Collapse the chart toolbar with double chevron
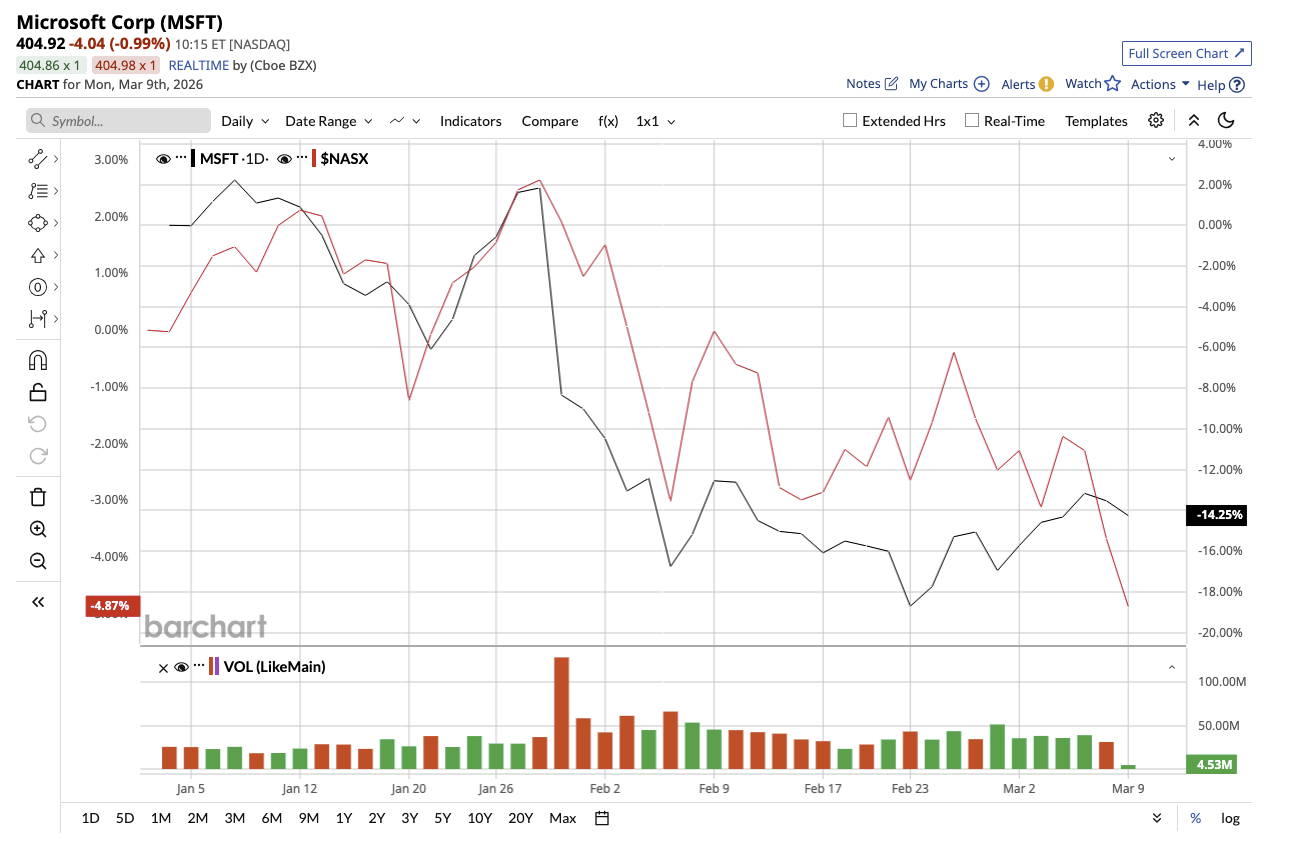This screenshot has width=1304, height=868. [x=1193, y=121]
